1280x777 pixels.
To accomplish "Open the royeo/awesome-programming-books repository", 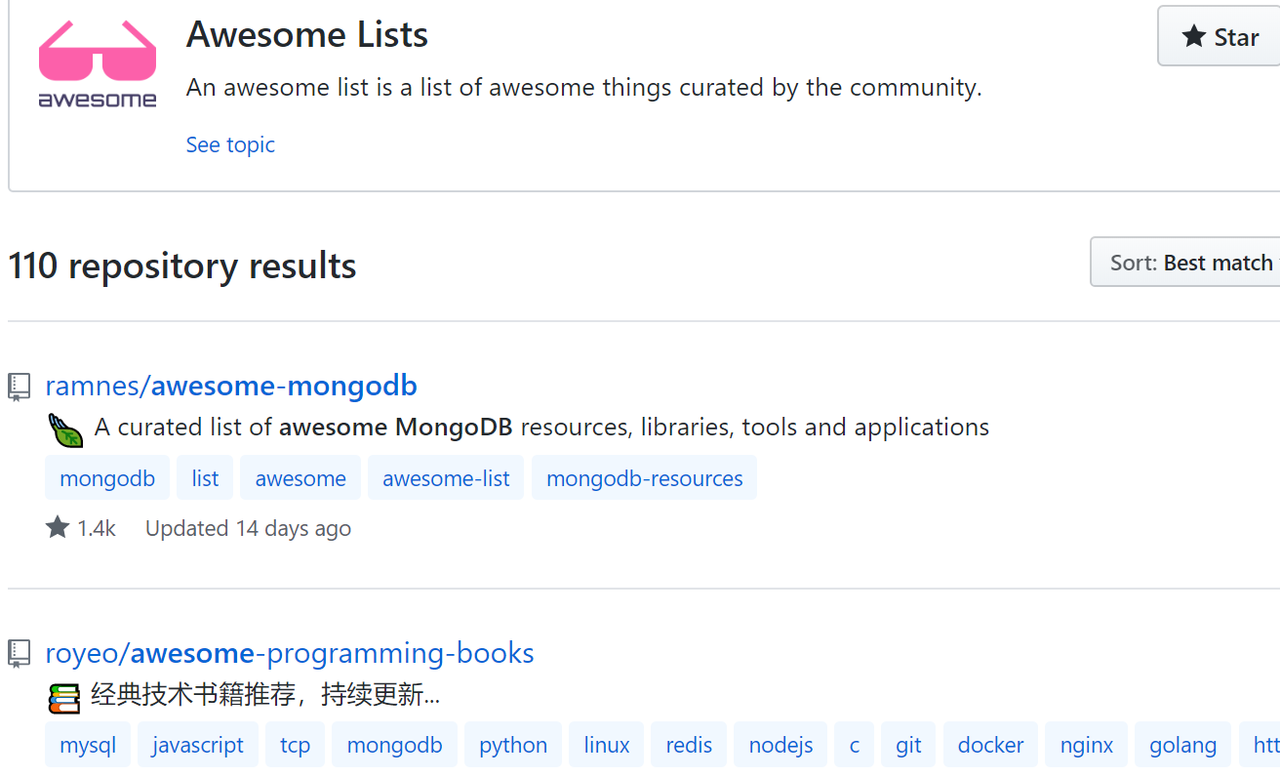I will (x=289, y=653).
